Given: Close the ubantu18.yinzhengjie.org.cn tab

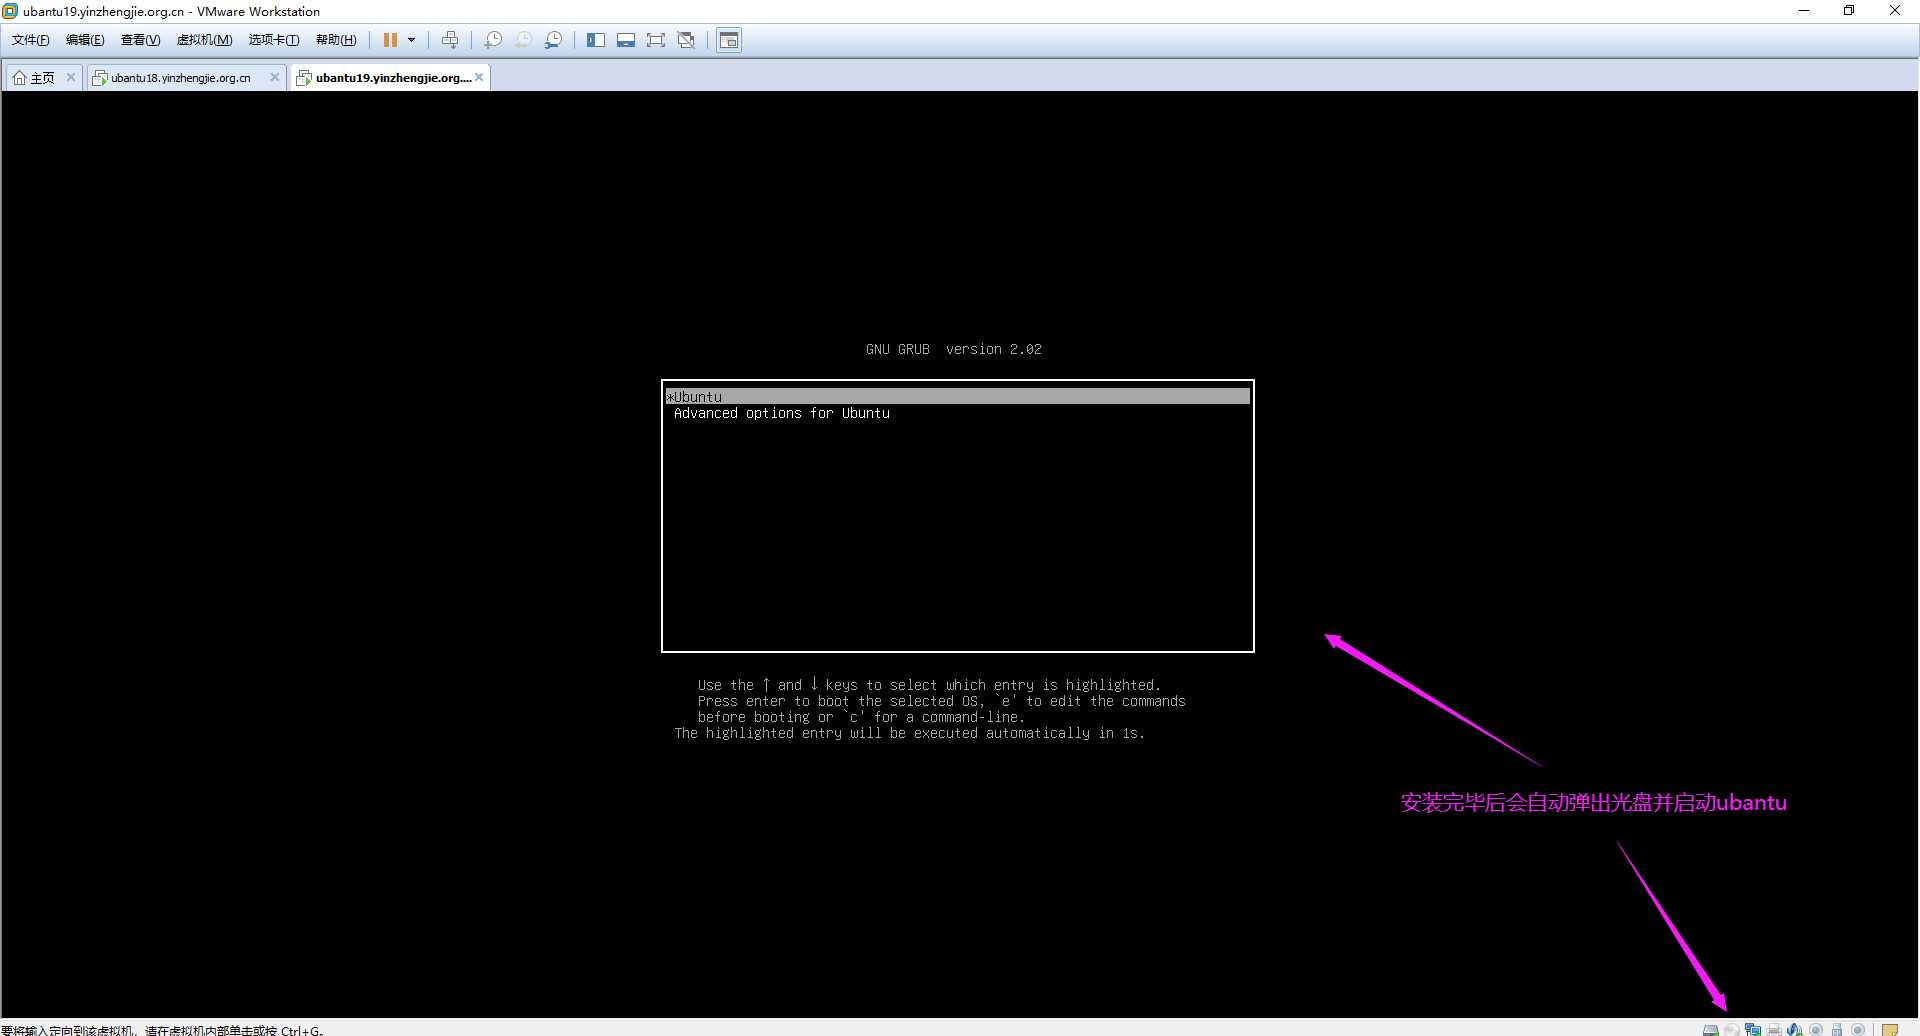Looking at the screenshot, I should pyautogui.click(x=275, y=77).
